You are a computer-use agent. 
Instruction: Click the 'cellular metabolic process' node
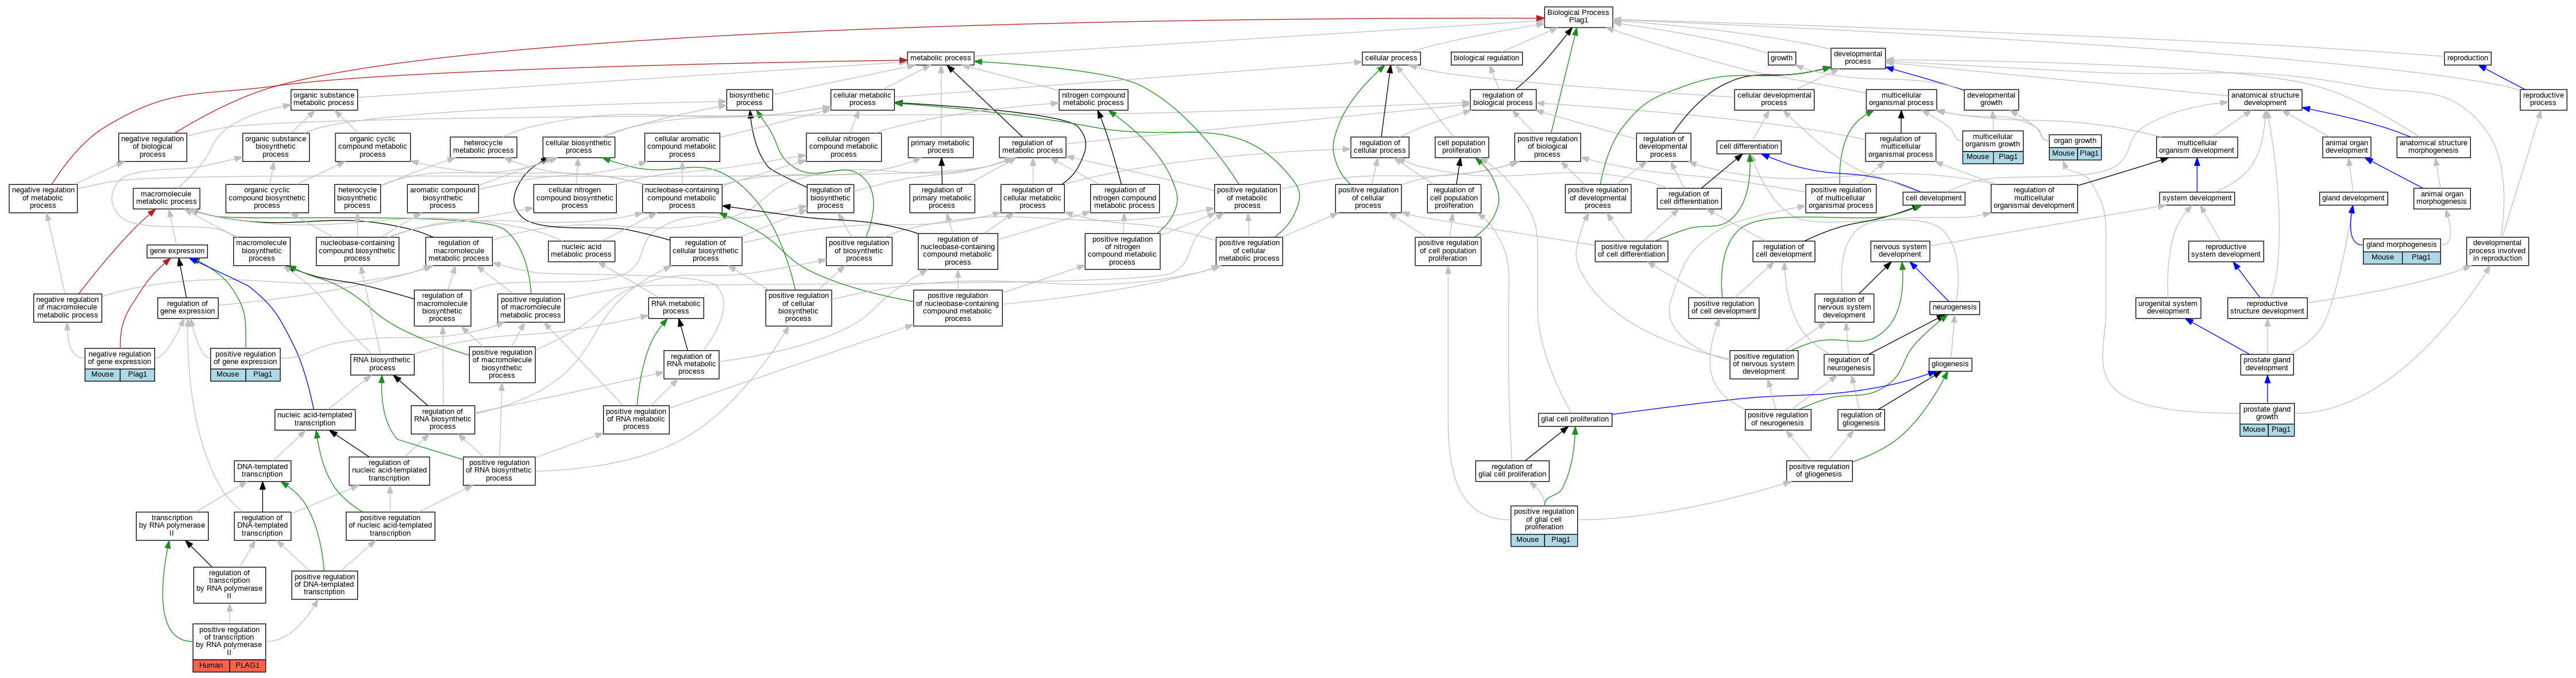[x=862, y=99]
